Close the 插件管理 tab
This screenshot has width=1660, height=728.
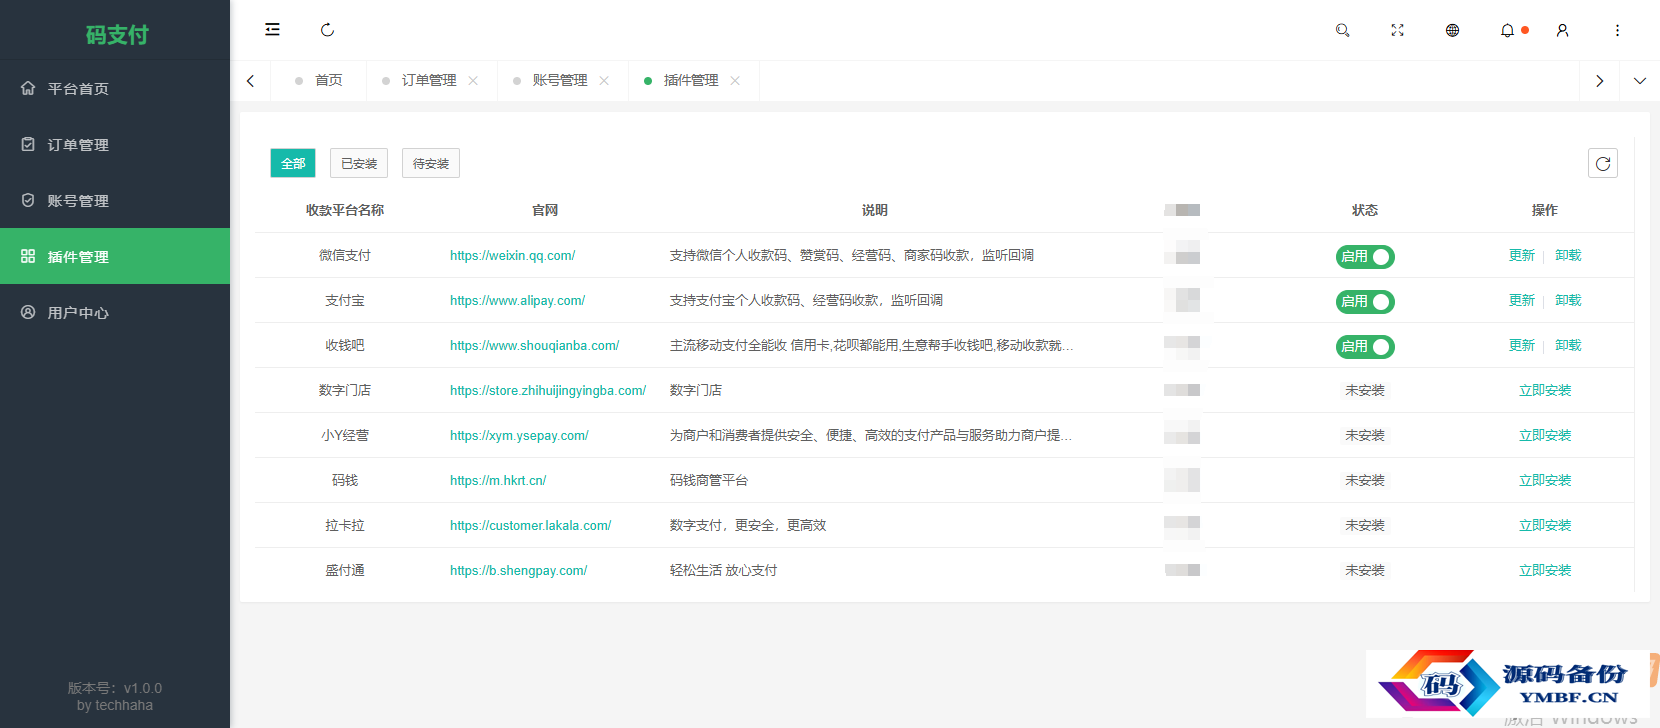pos(735,81)
